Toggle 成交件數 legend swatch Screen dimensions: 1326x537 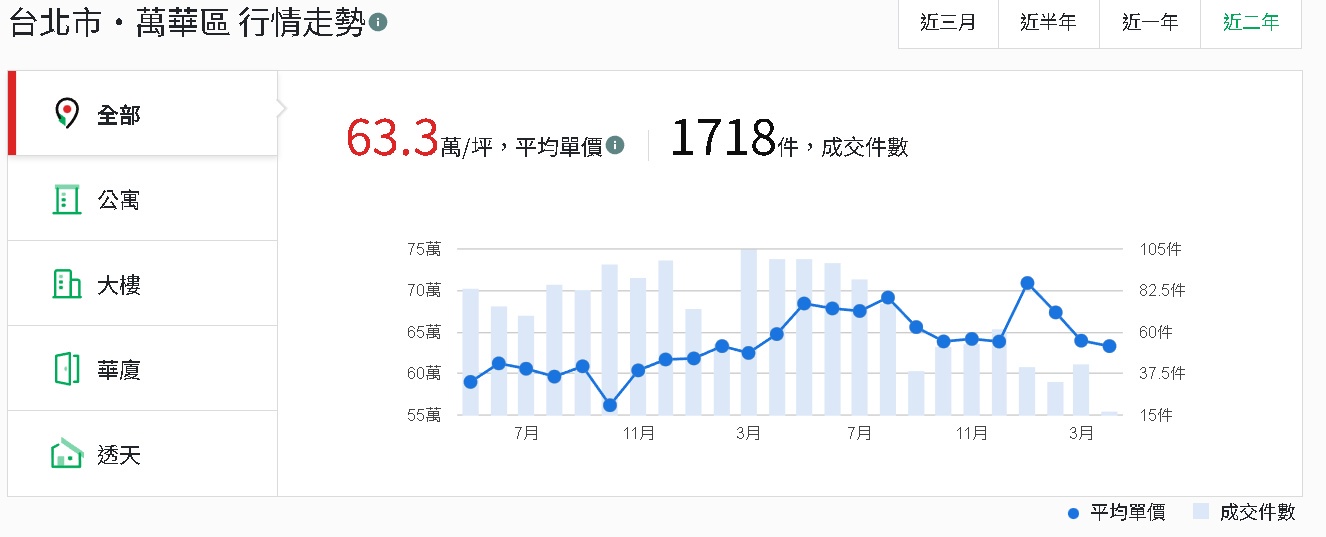click(x=1201, y=512)
